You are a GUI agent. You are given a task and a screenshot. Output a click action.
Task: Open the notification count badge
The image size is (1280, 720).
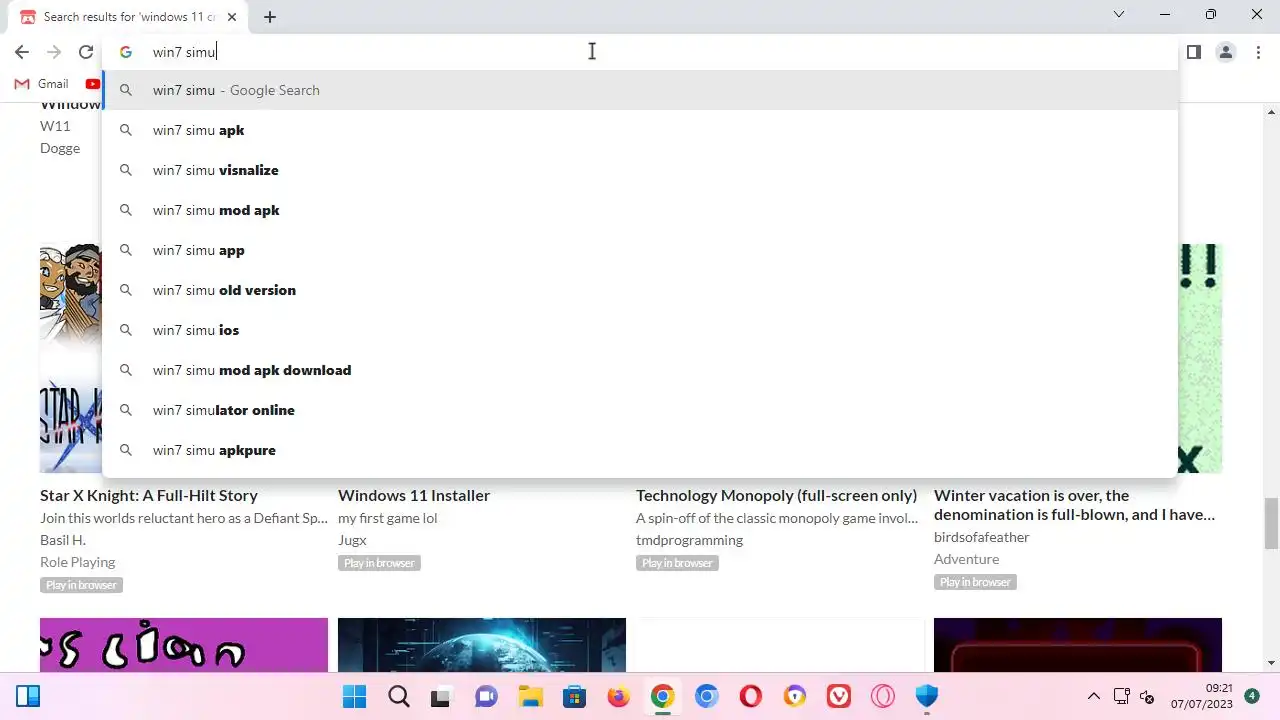(1252, 696)
